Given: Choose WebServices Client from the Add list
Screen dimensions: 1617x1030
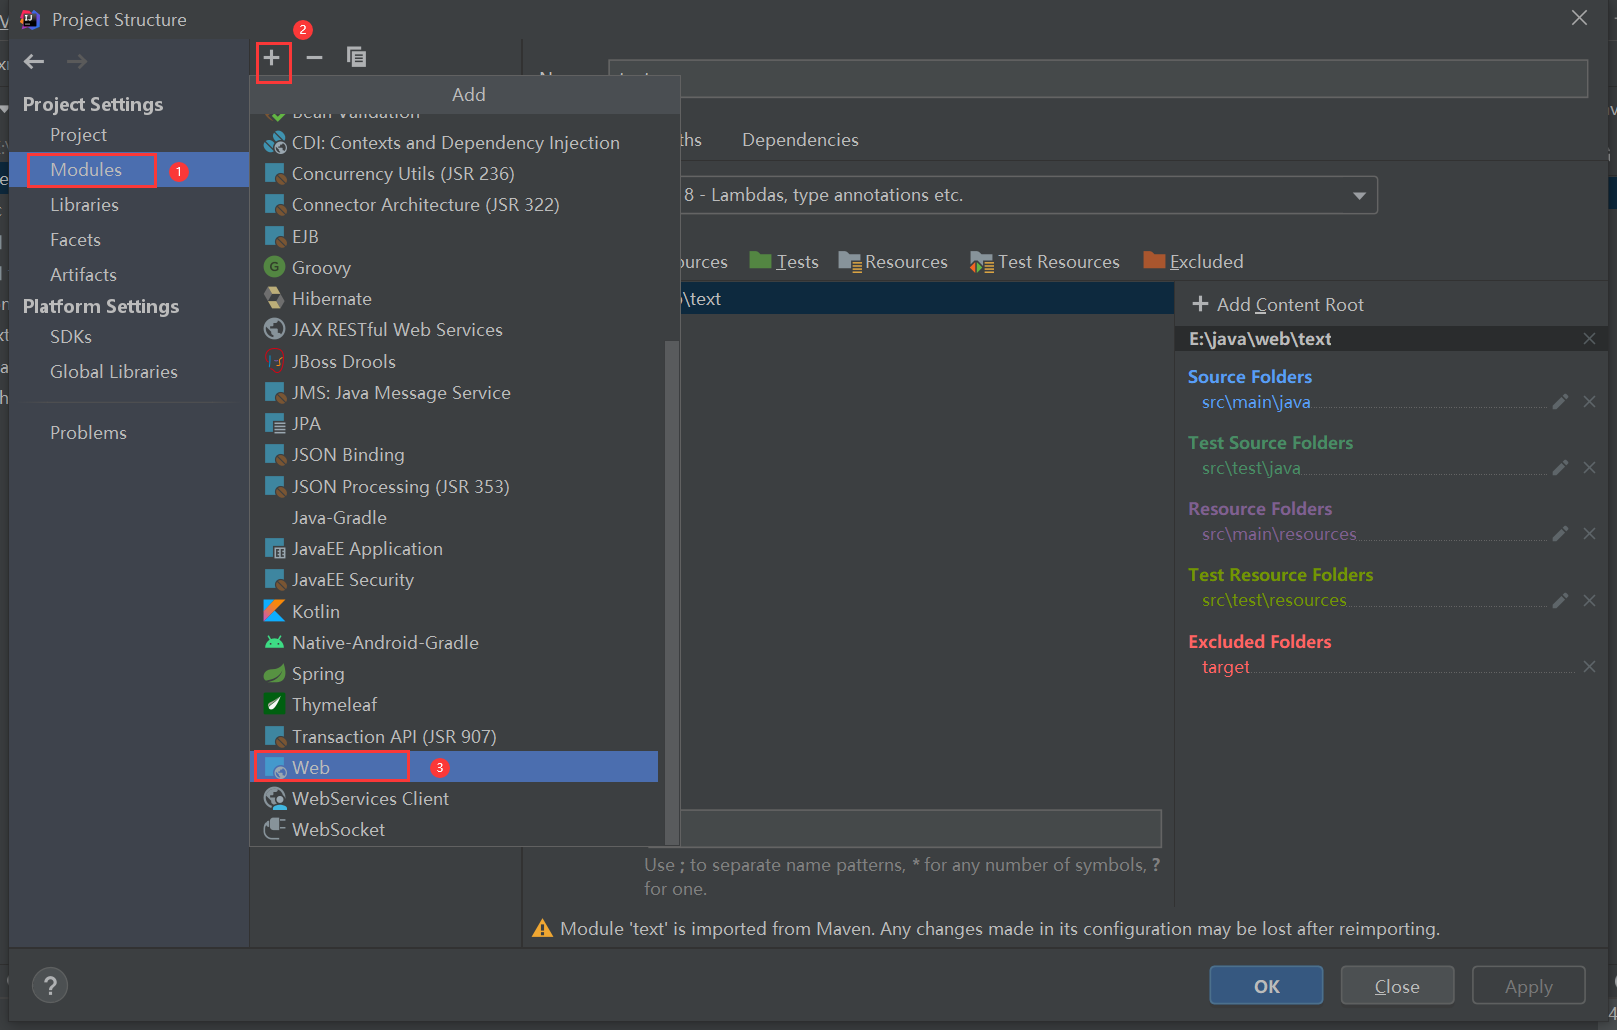Looking at the screenshot, I should [x=454, y=799].
